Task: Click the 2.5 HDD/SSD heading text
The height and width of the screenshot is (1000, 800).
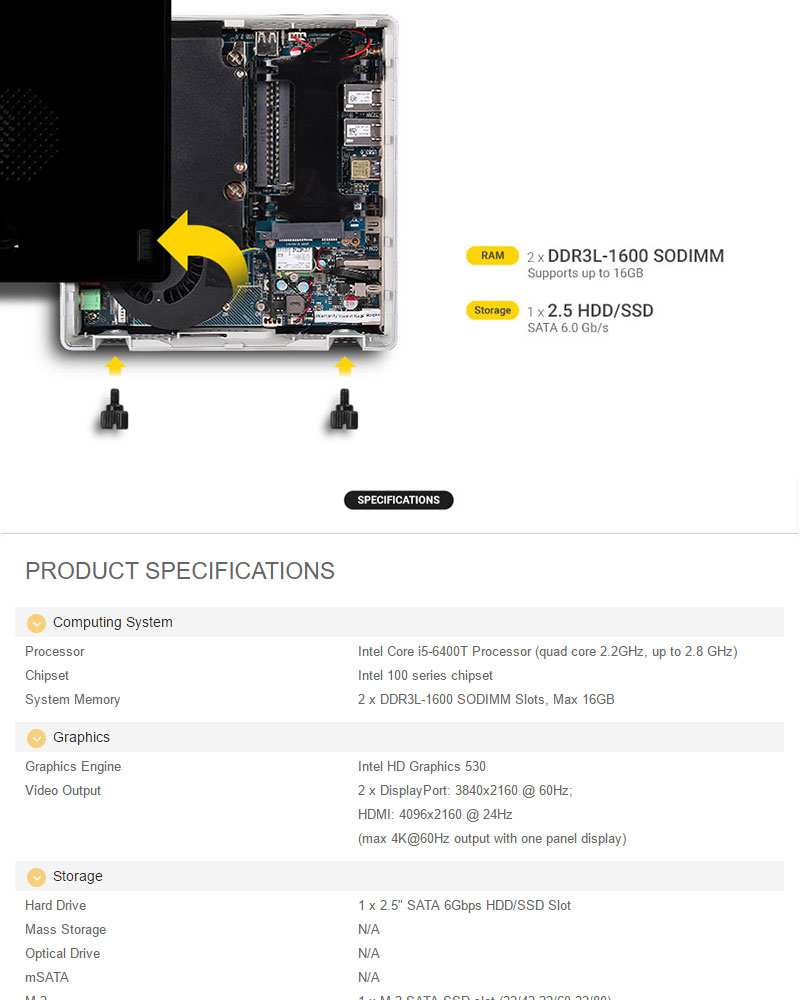Action: 600,311
